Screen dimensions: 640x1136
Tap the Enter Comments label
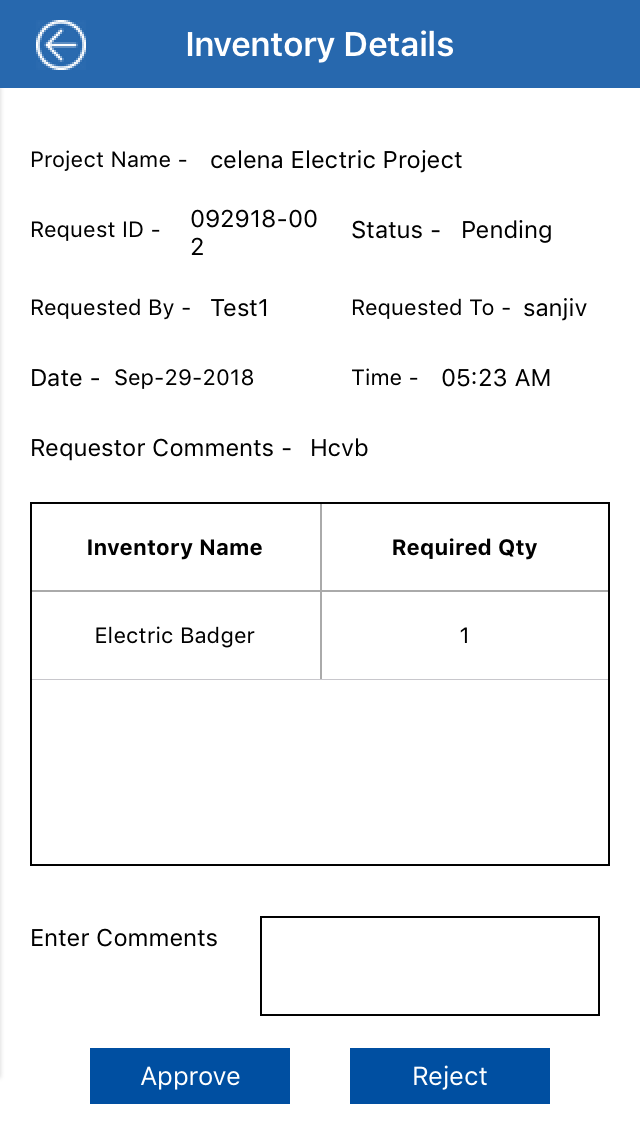(x=124, y=938)
